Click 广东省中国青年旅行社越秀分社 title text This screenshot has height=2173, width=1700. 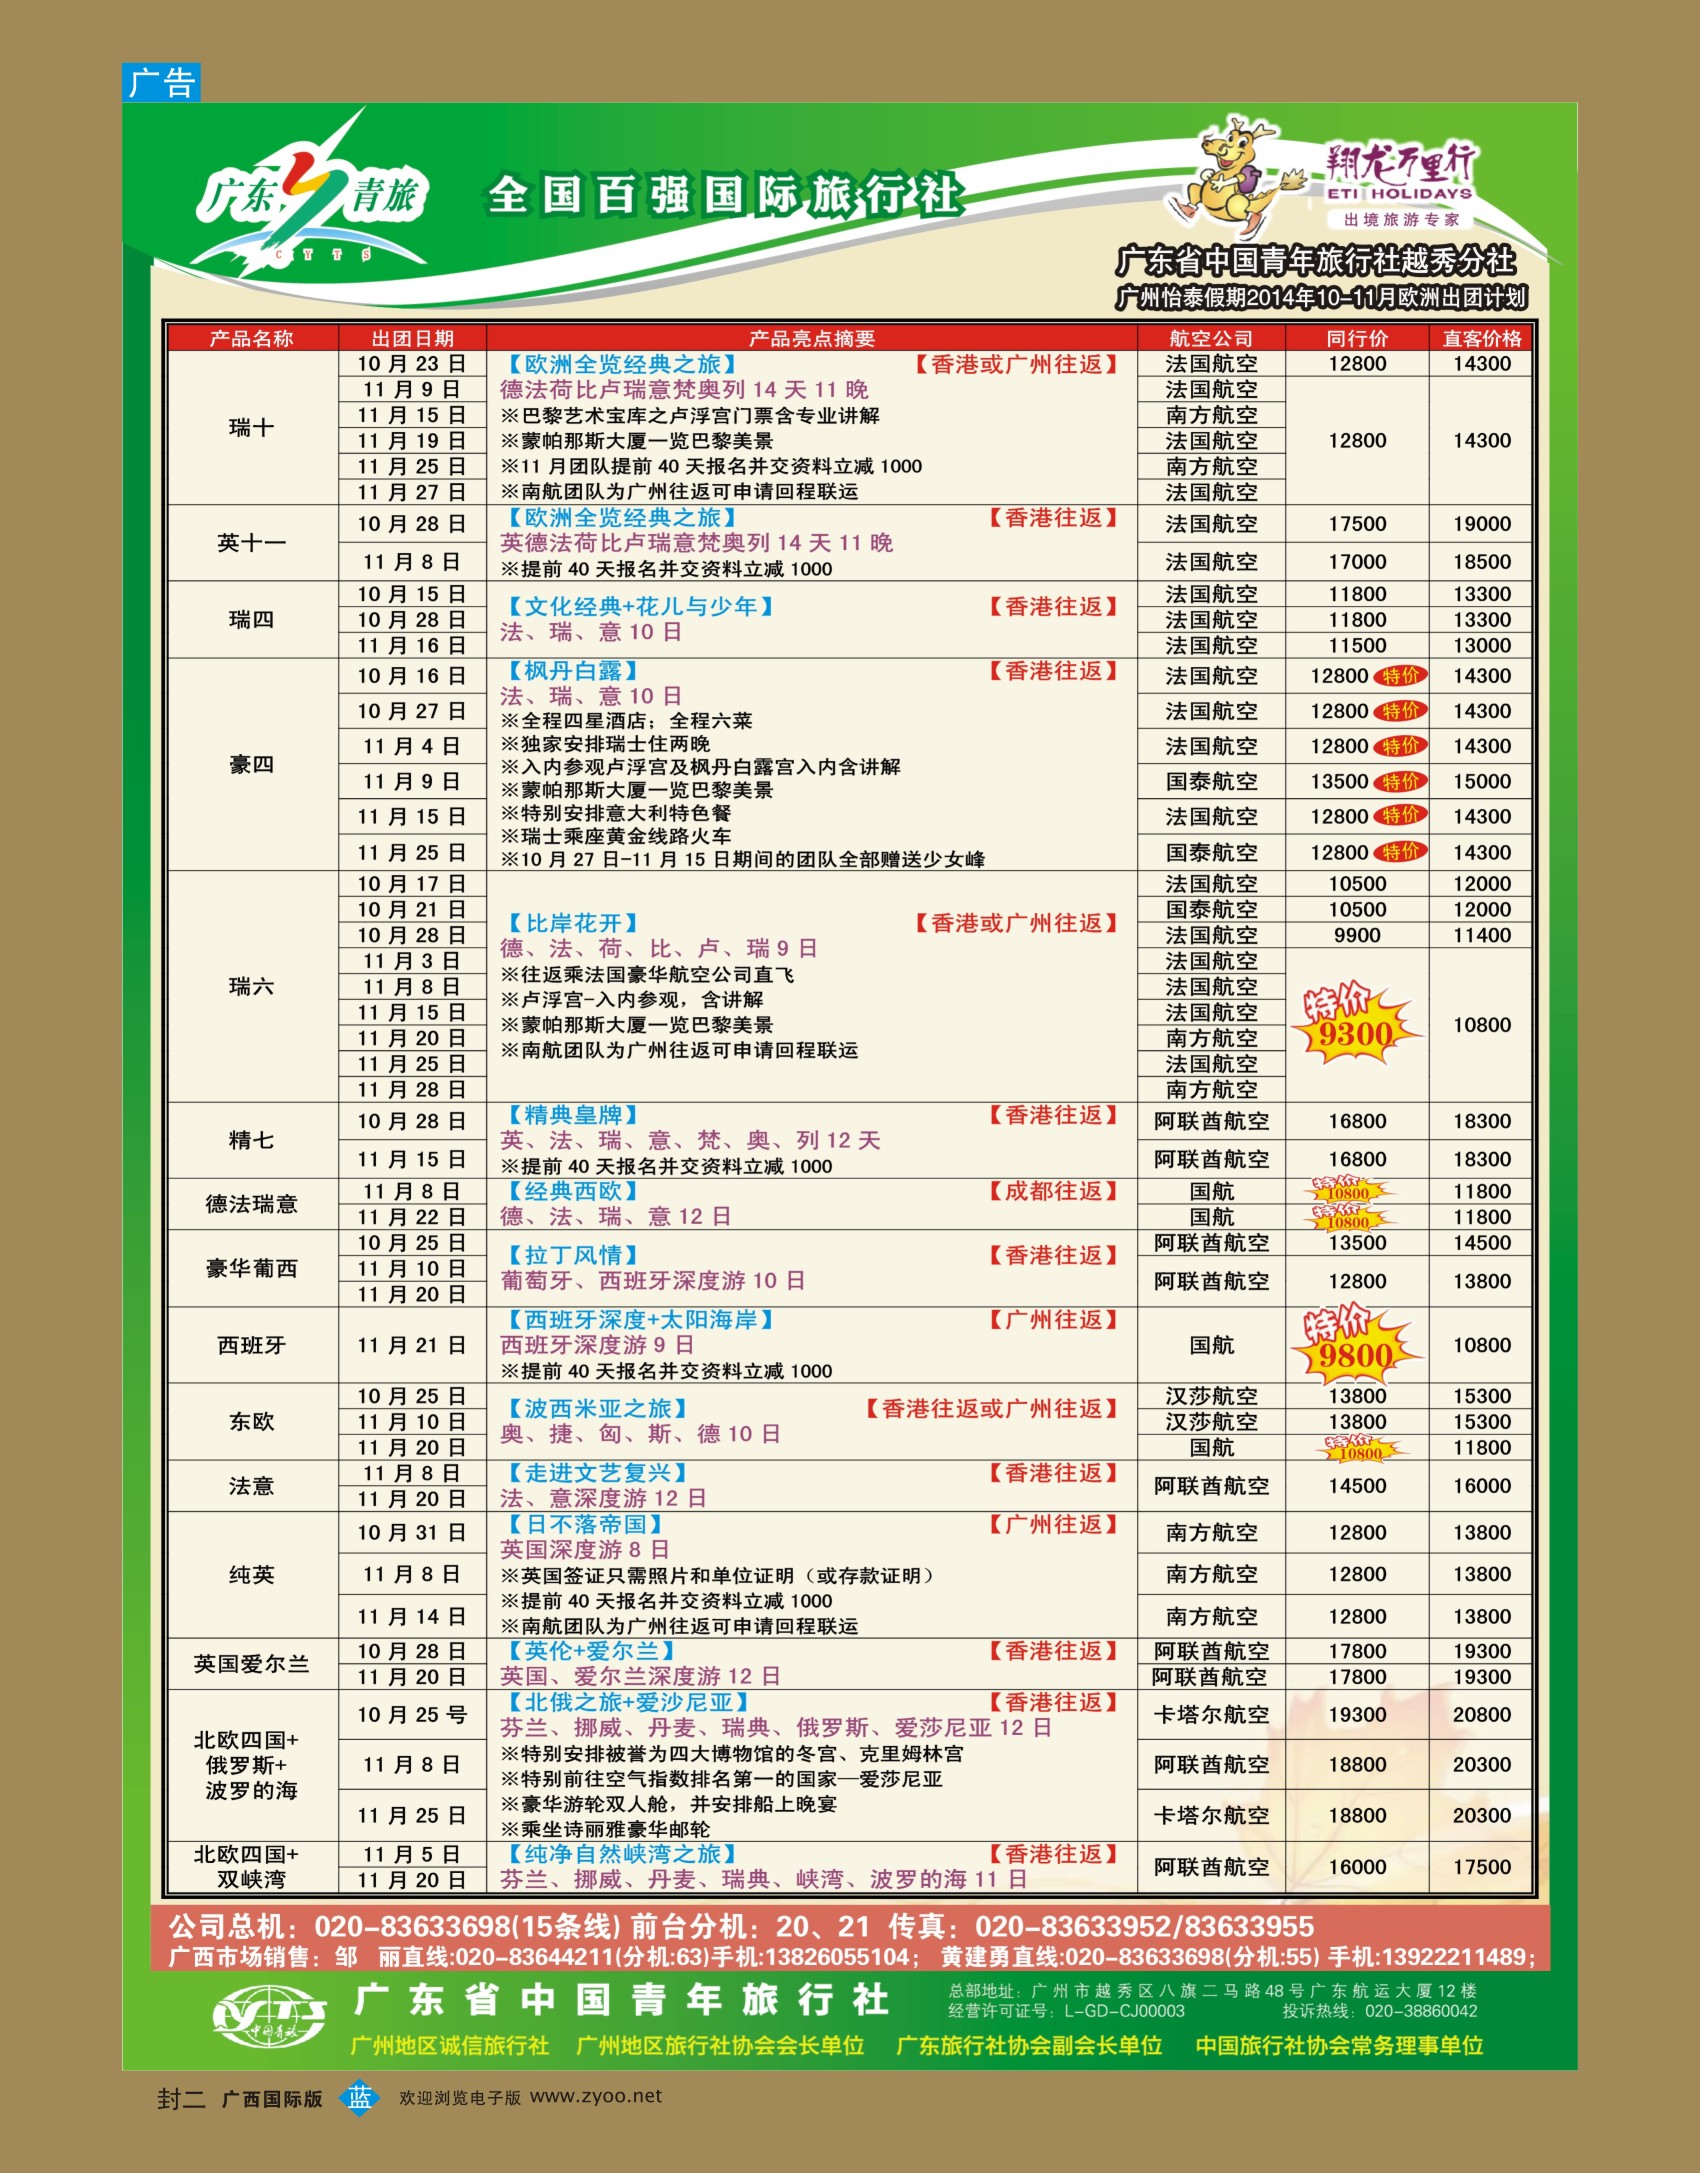[1316, 262]
